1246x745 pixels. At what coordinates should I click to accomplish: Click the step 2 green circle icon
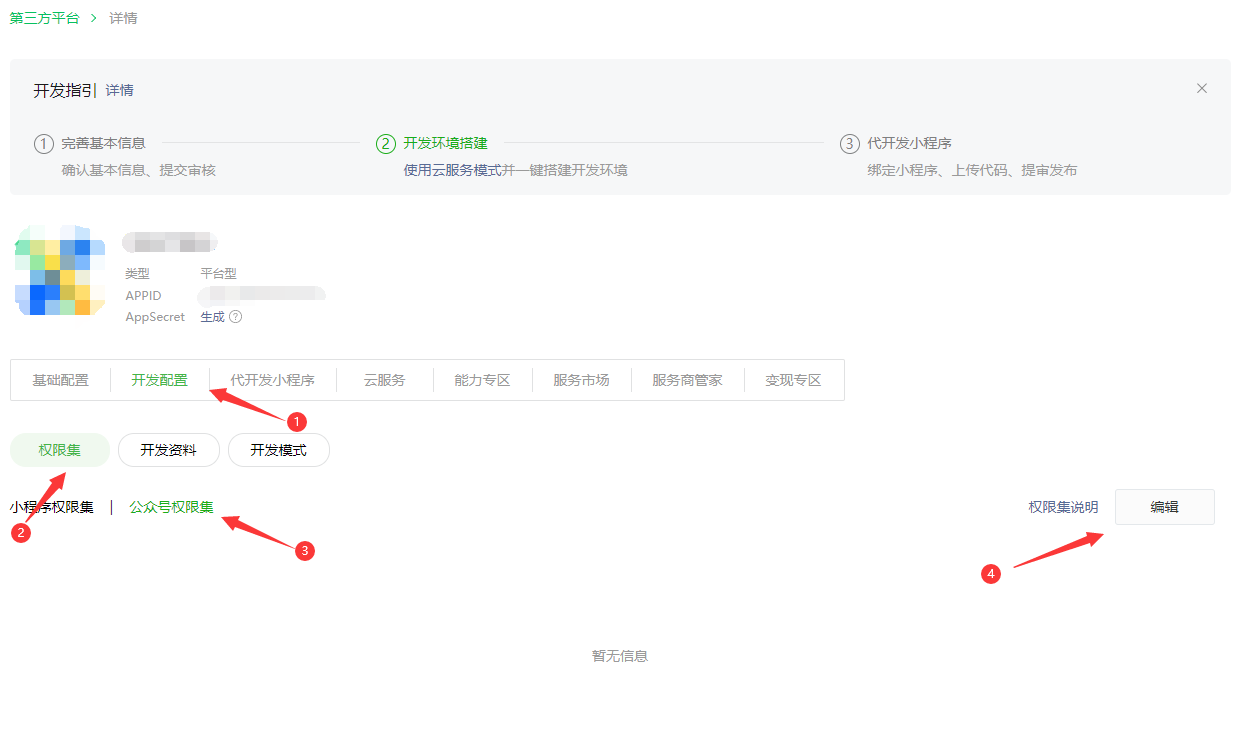[385, 144]
